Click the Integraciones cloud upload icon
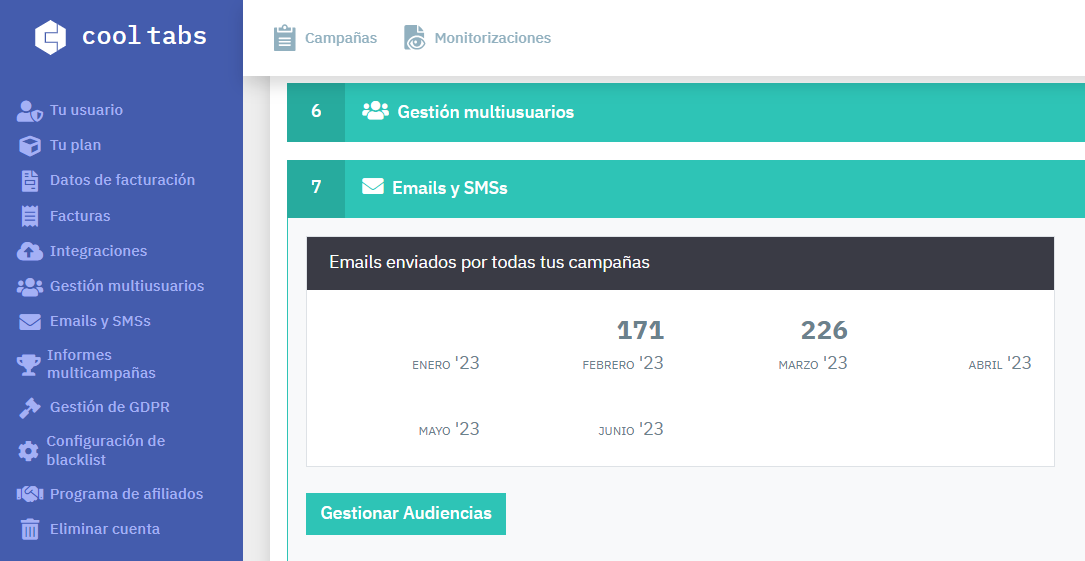Screen dimensions: 1085x561 point(30,251)
